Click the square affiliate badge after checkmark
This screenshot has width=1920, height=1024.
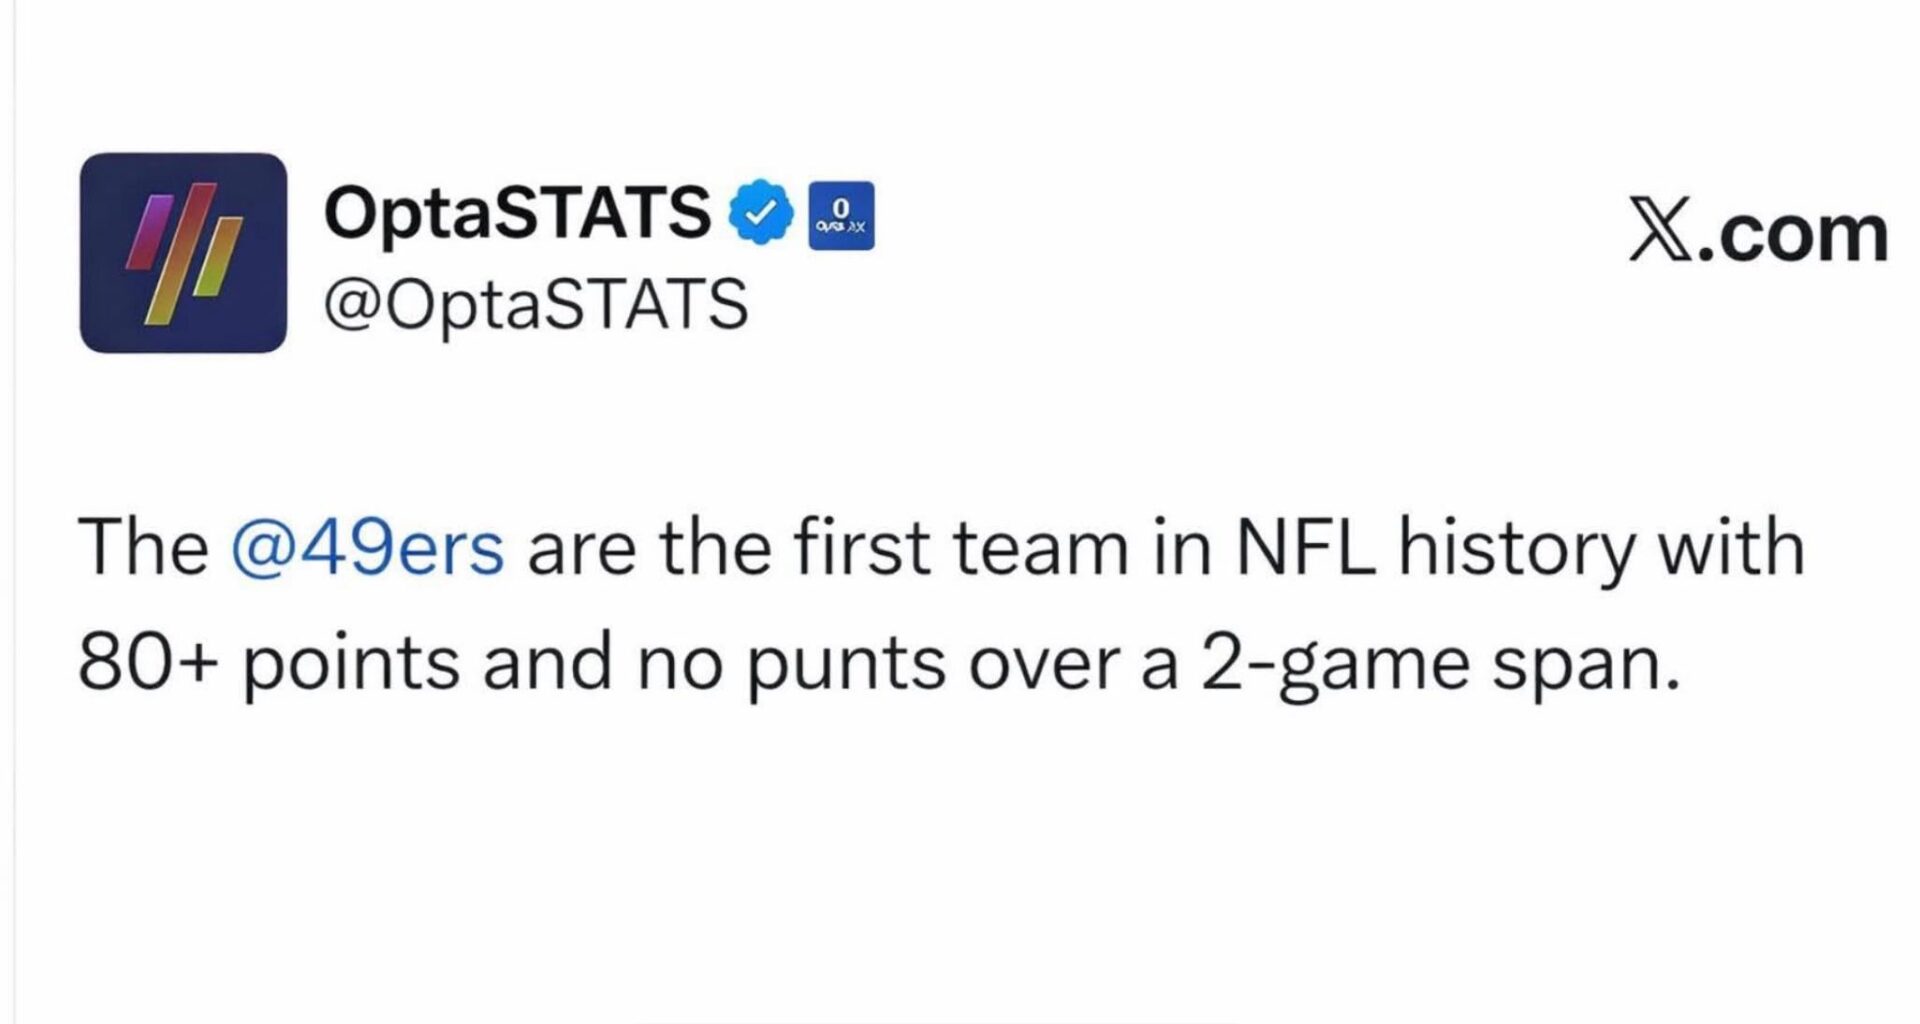(840, 215)
